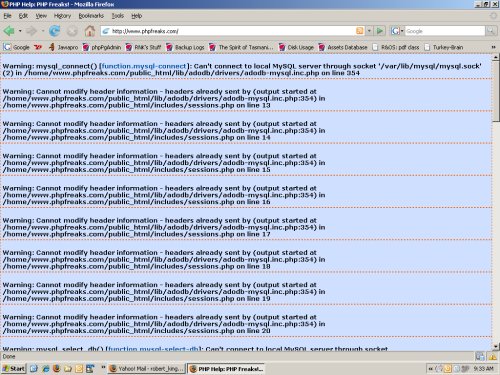Expand the address bar URL dropdown
This screenshot has height=375, width=500.
(369, 31)
